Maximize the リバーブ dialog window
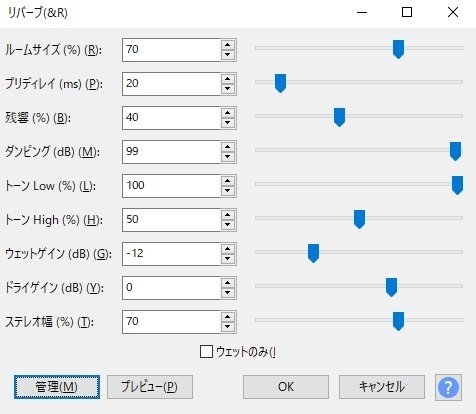Image resolution: width=476 pixels, height=414 pixels. pos(407,12)
